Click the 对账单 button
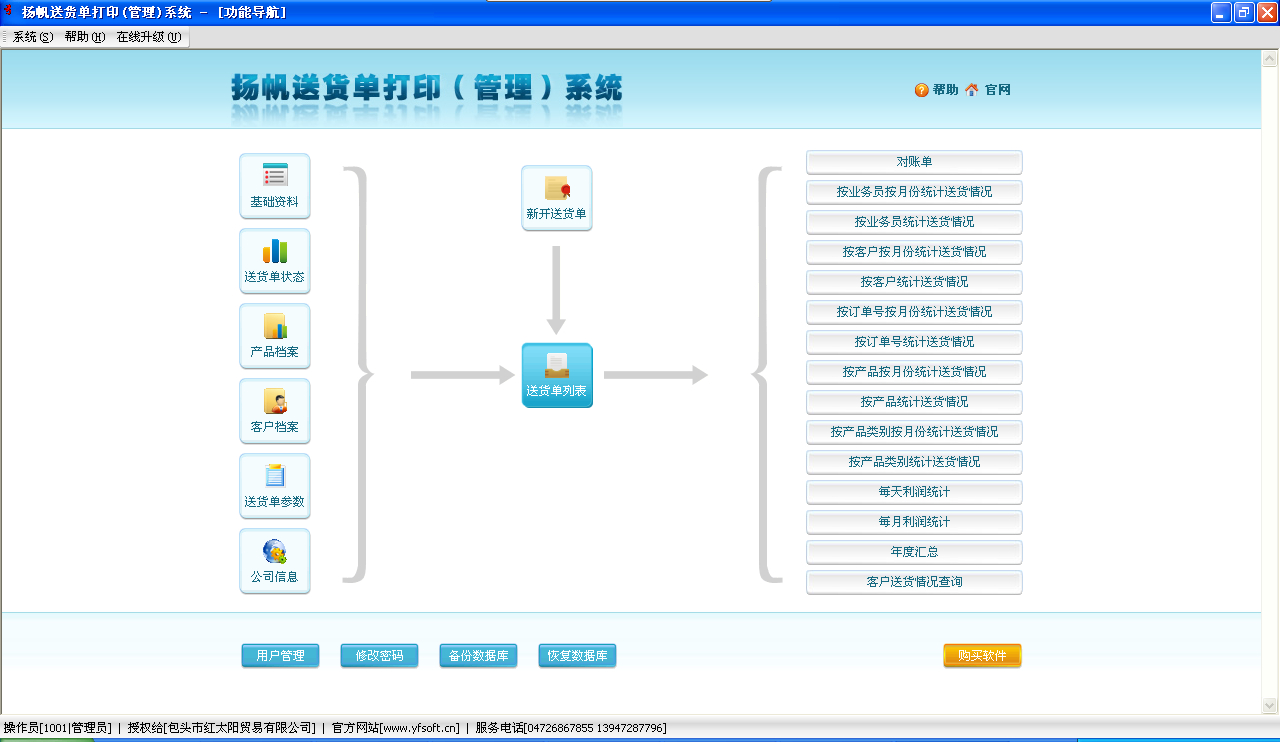Screen dimensions: 1280x742 tap(914, 162)
